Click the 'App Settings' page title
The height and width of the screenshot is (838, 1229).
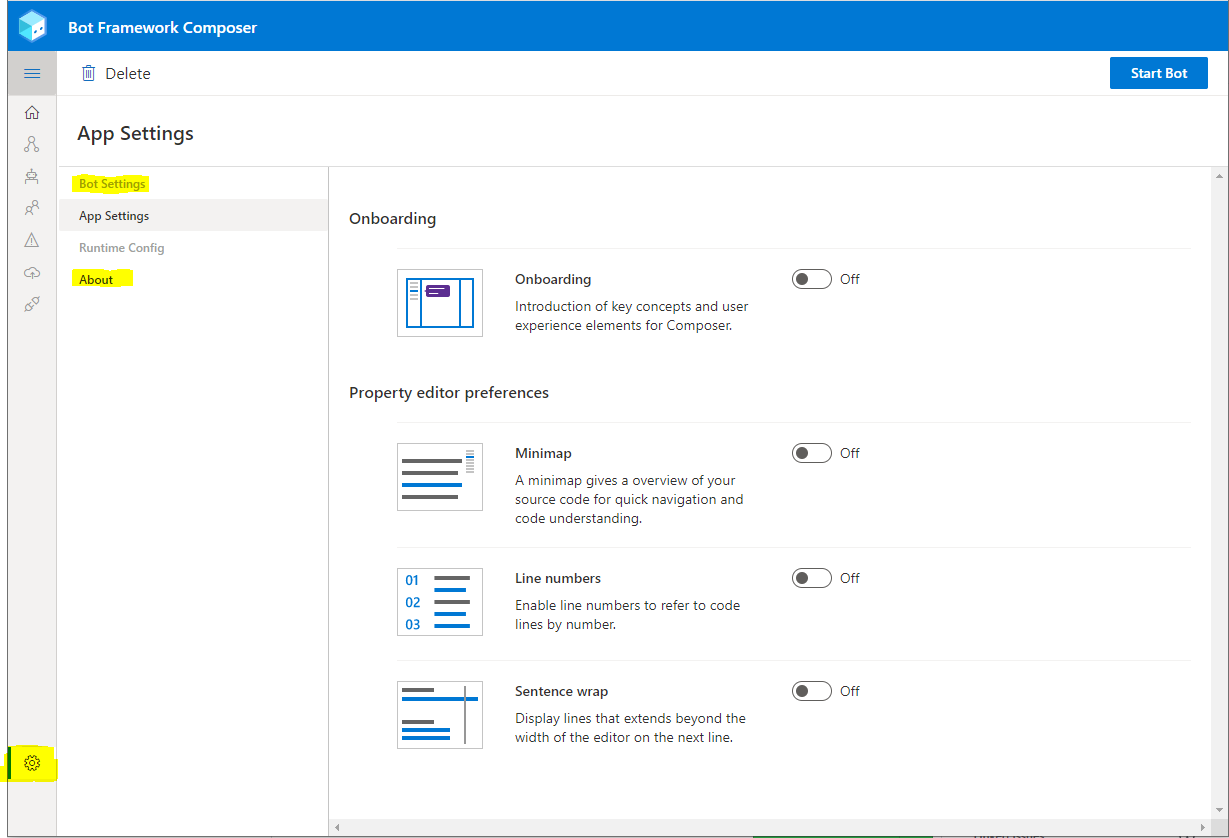click(x=135, y=134)
